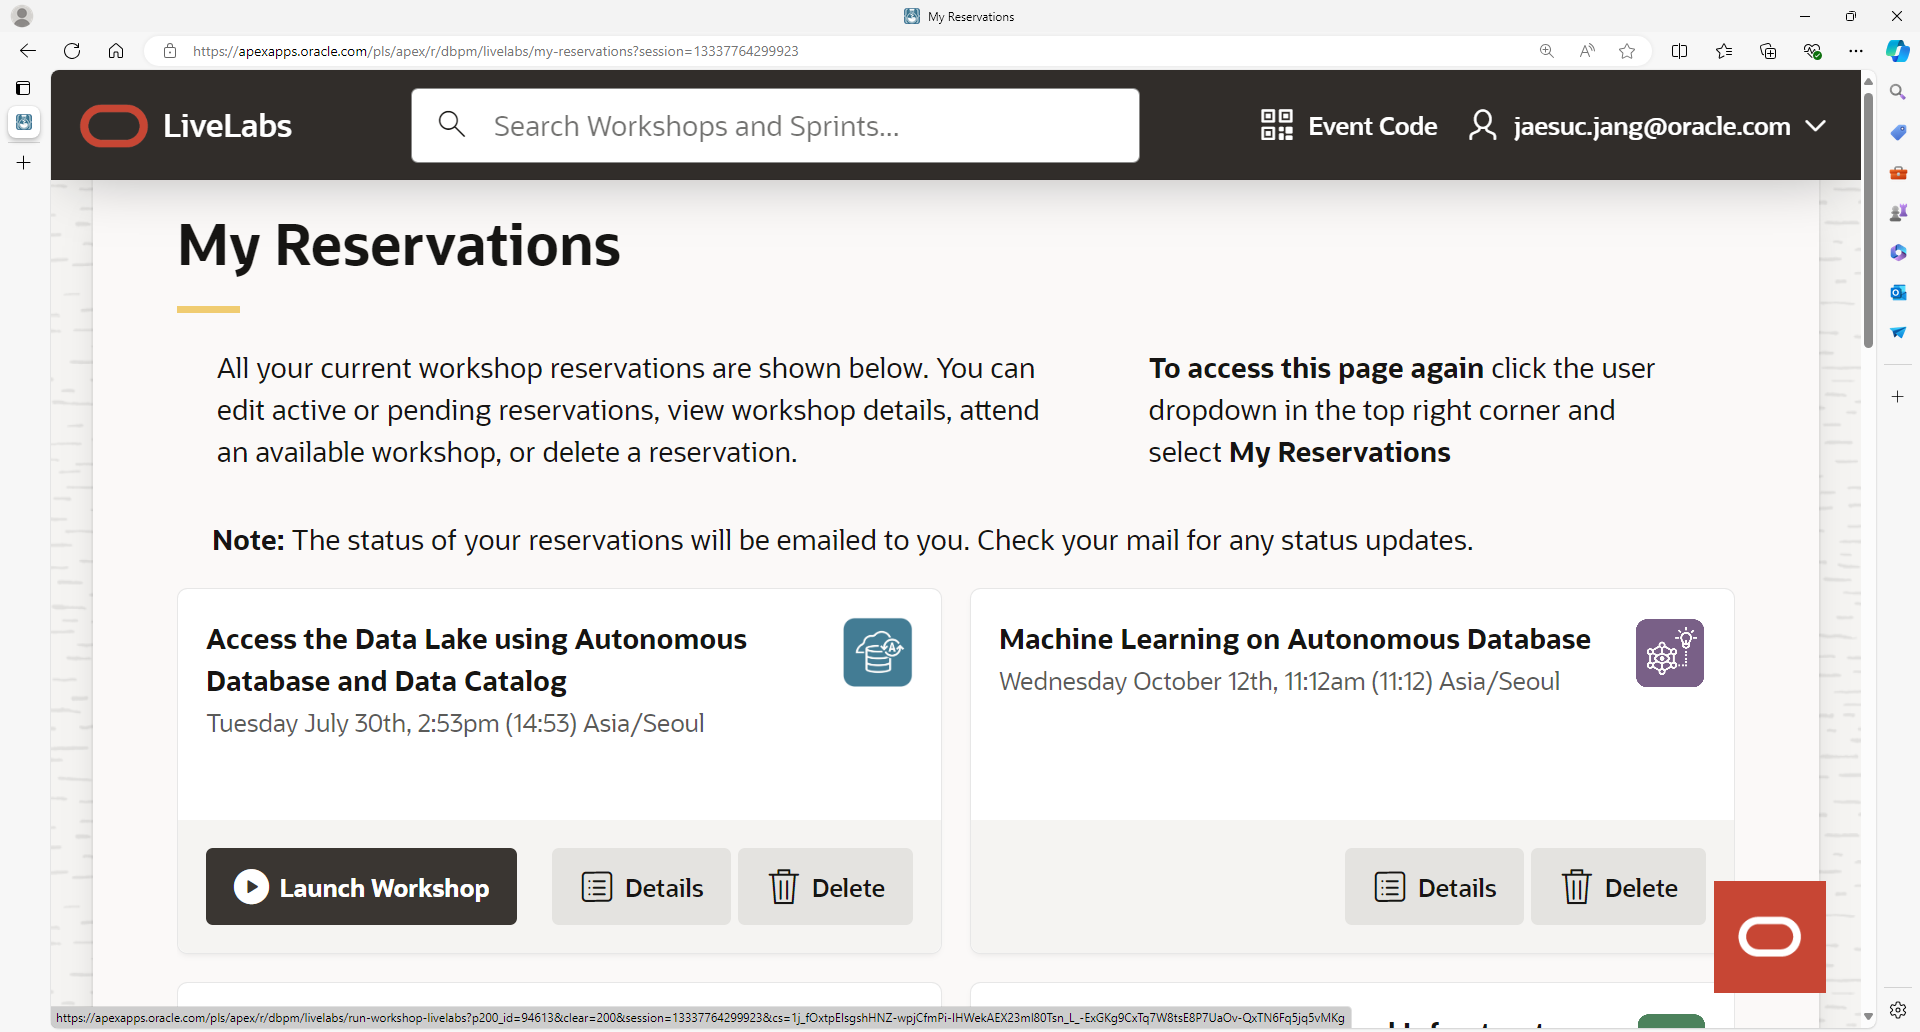Open the browser Settings and more menu

(x=1856, y=51)
